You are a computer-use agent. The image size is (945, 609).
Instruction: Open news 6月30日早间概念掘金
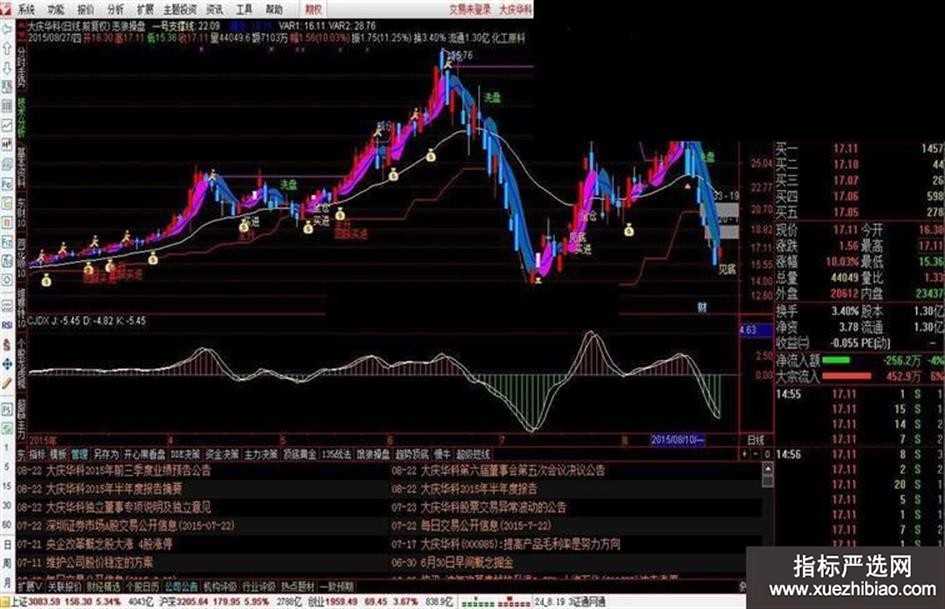click(x=466, y=563)
